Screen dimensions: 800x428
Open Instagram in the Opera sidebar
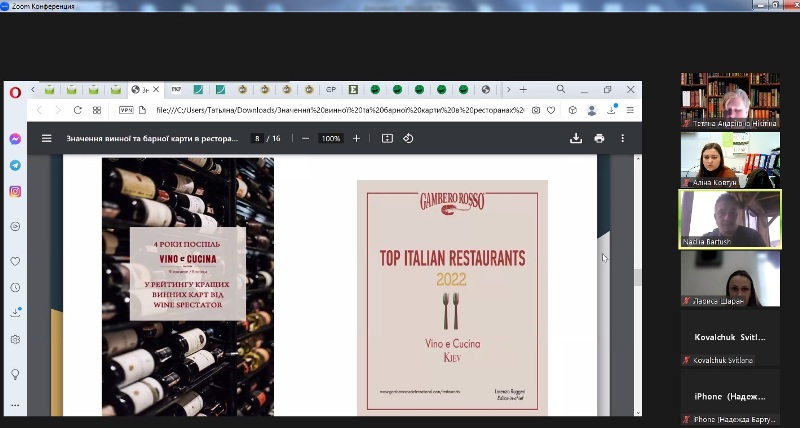tap(15, 191)
